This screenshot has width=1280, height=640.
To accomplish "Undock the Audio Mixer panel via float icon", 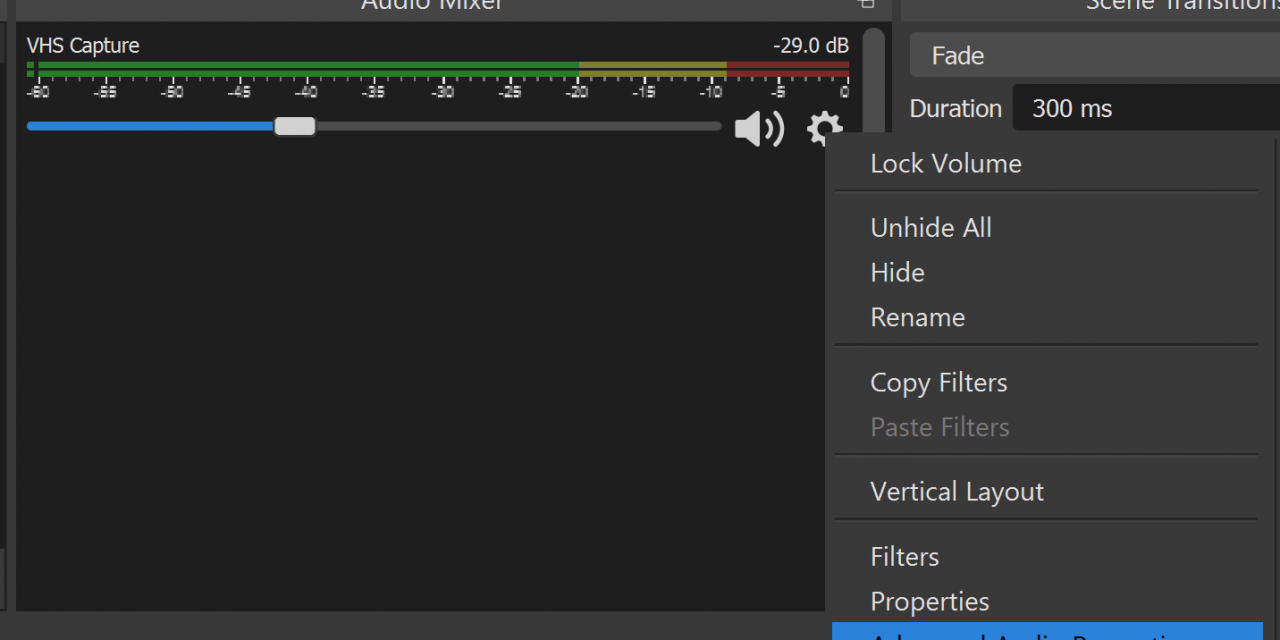I will pyautogui.click(x=866, y=5).
